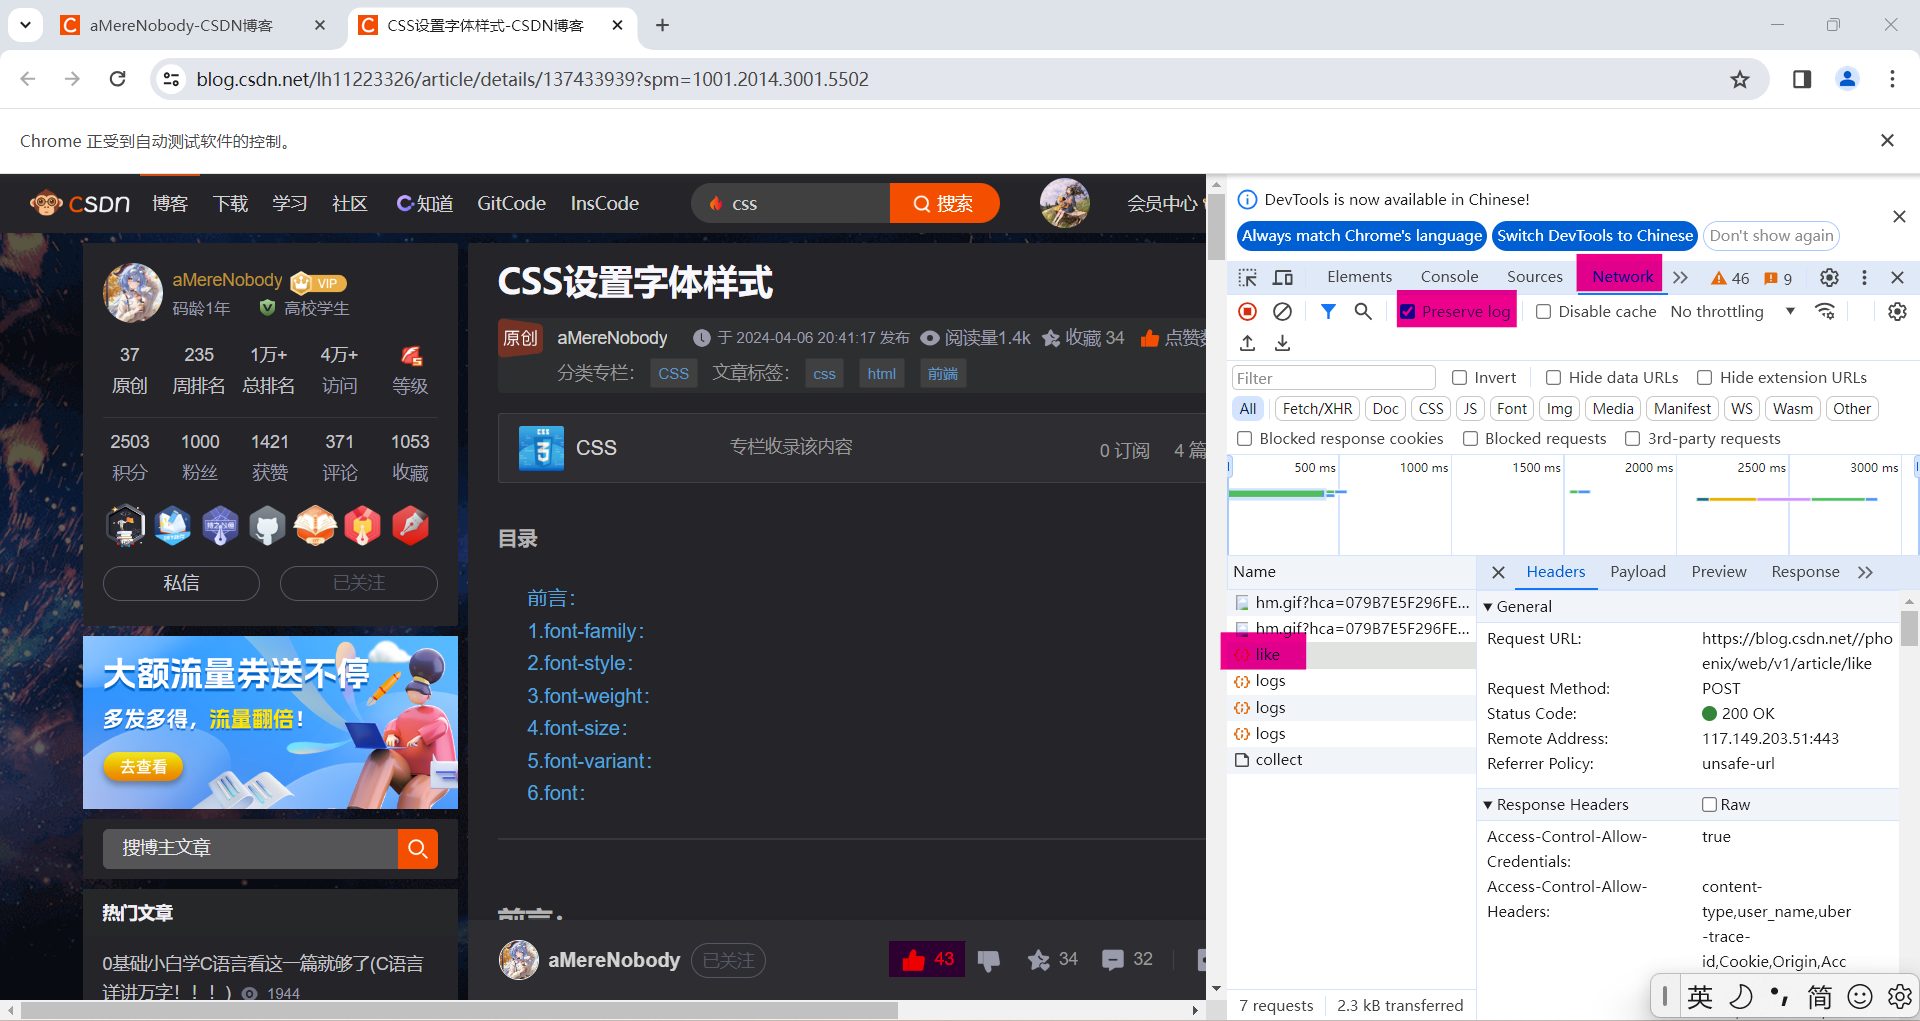Open the Preview tab
This screenshot has height=1021, width=1920.
(x=1719, y=572)
